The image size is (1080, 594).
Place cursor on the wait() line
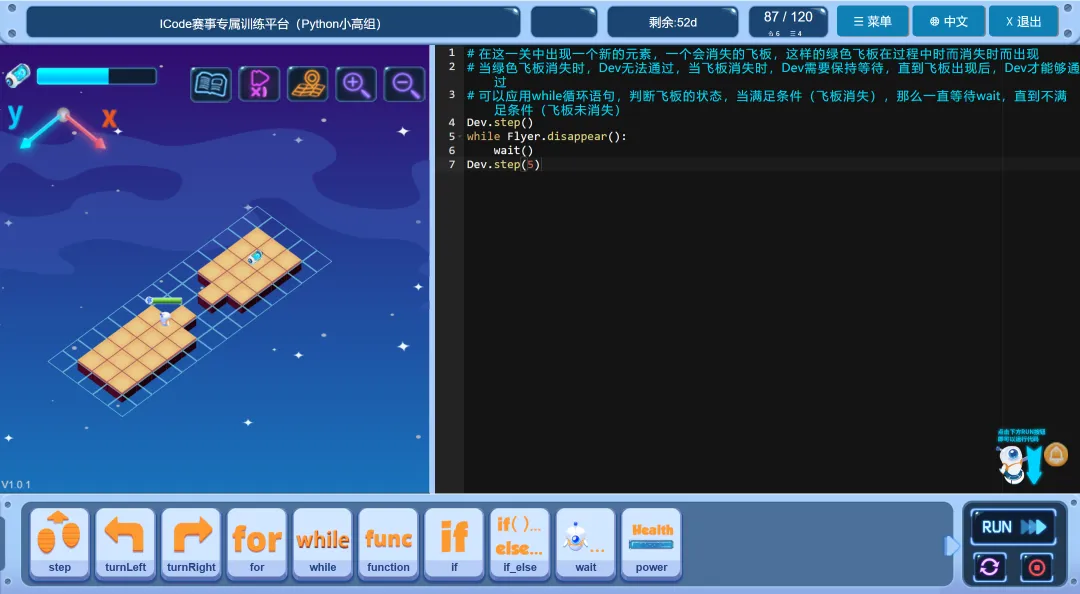point(513,150)
